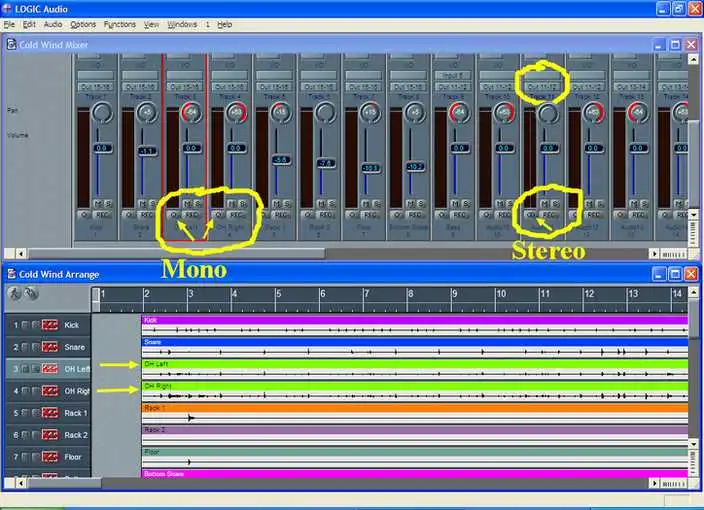Click volume fader handle on mixer channel 7
The width and height of the screenshot is (704, 510).
[x=371, y=168]
